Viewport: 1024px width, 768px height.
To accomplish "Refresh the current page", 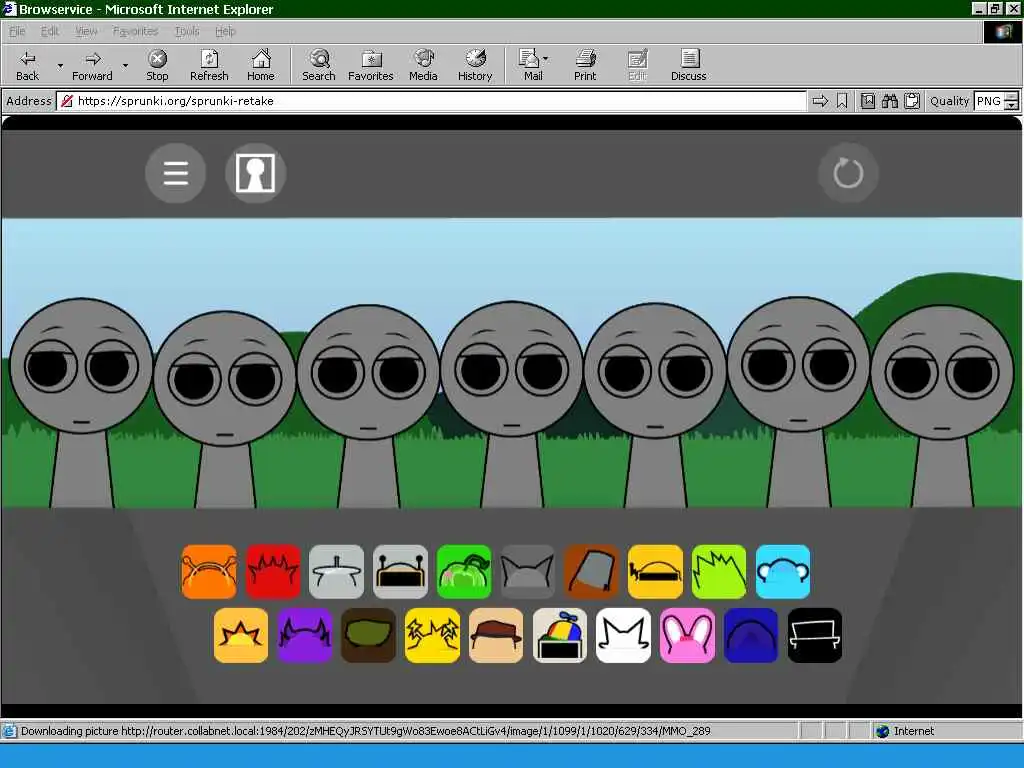I will [209, 65].
